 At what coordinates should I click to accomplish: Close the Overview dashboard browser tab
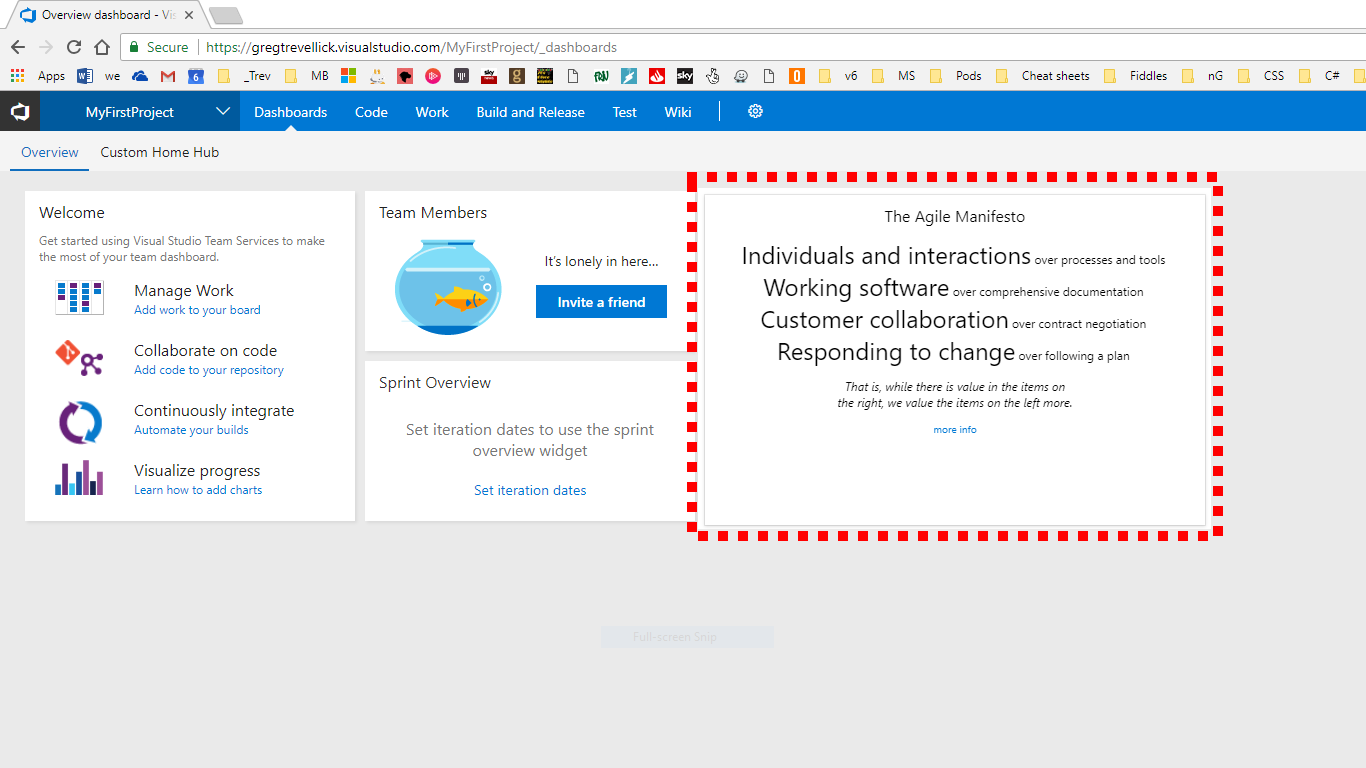(189, 15)
